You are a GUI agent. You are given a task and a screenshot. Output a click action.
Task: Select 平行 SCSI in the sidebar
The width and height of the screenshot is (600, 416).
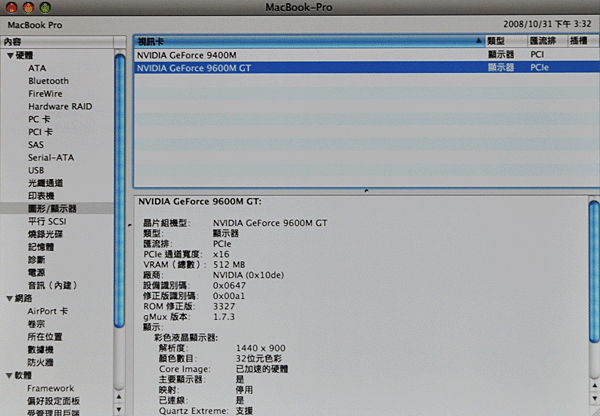(47, 222)
